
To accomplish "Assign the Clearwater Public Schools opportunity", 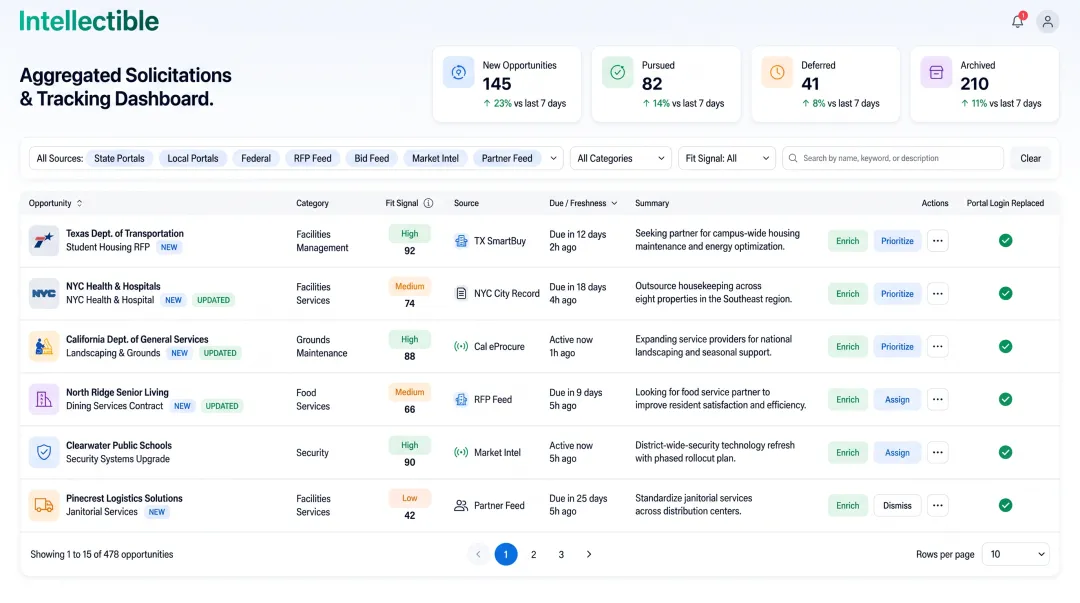I will (x=897, y=452).
